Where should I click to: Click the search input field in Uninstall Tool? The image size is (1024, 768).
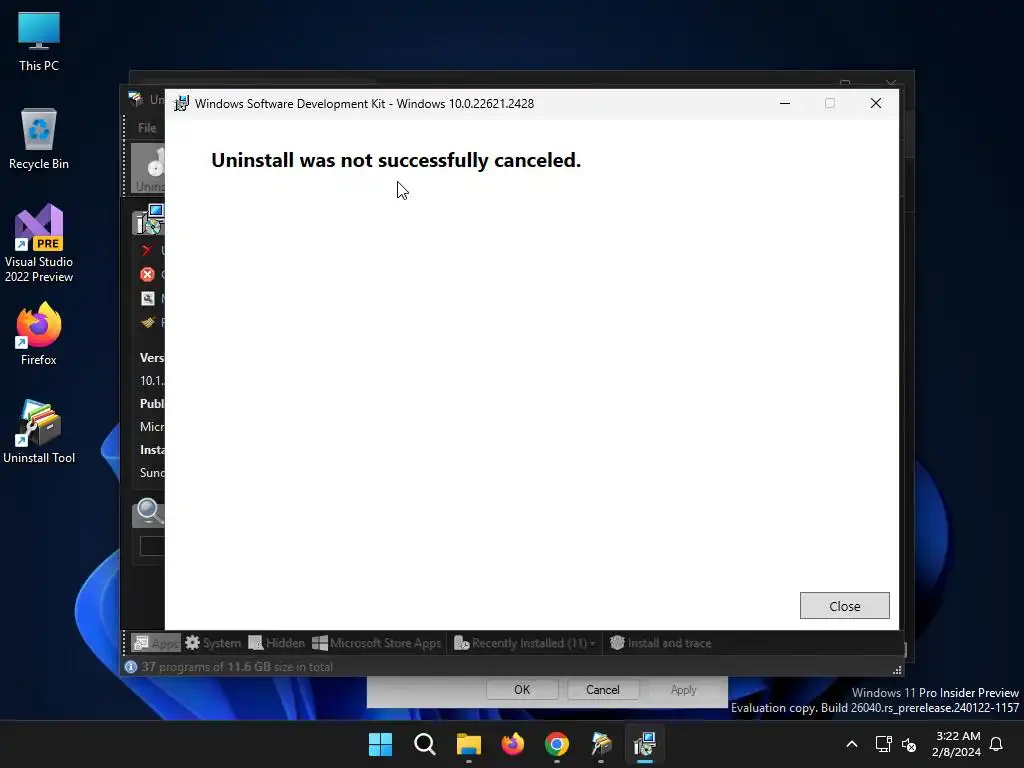tap(152, 546)
